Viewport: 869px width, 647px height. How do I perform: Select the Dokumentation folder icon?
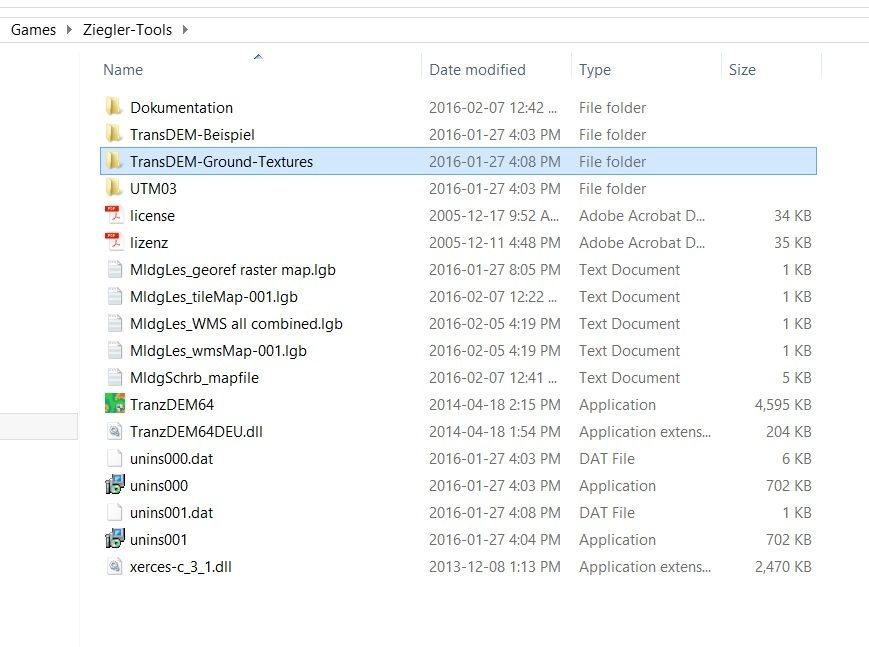[114, 108]
